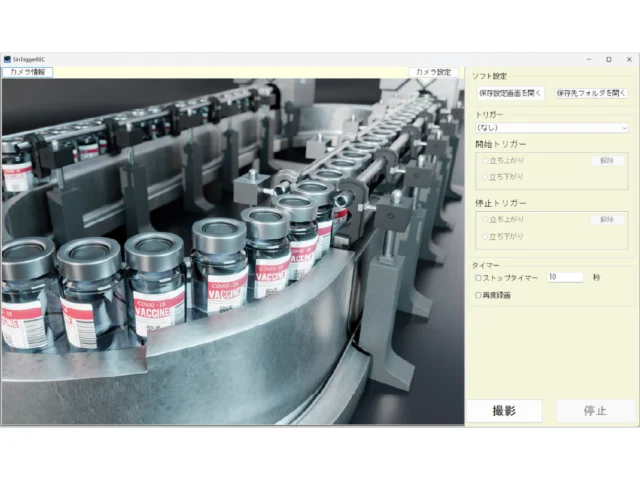The width and height of the screenshot is (640, 480).
Task: Enable the ストップタイマー checkbox
Action: point(478,277)
